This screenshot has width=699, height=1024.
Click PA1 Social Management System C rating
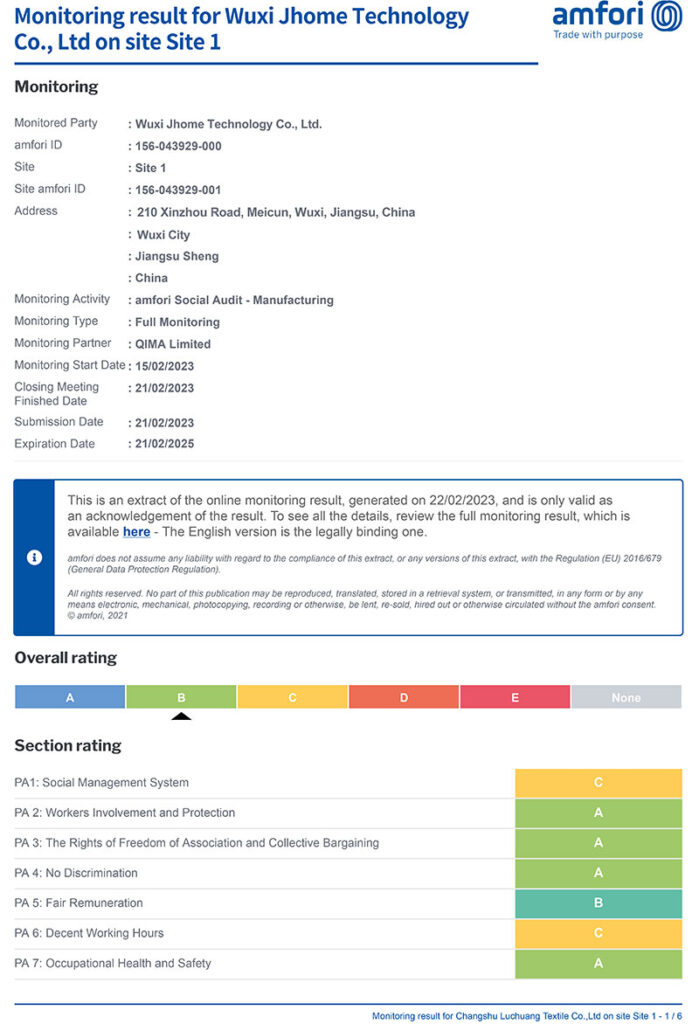(598, 783)
